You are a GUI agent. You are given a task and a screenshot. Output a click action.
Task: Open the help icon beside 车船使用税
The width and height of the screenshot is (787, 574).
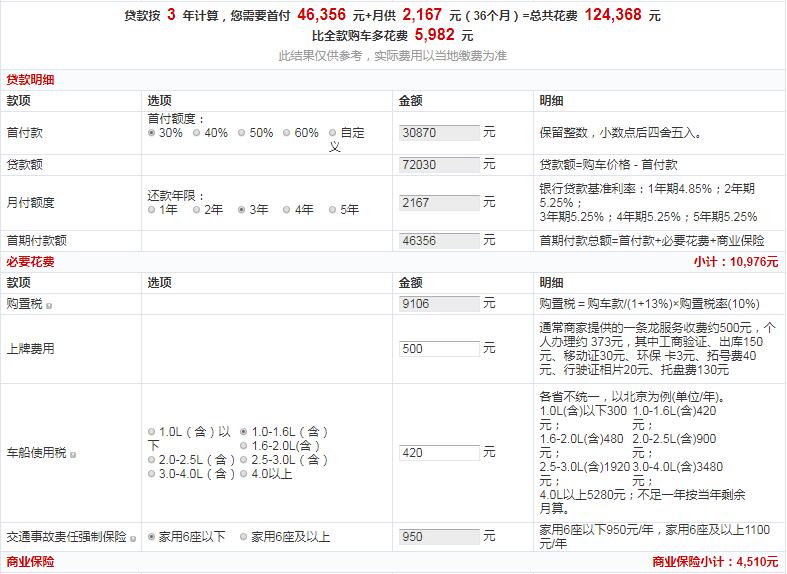point(73,455)
